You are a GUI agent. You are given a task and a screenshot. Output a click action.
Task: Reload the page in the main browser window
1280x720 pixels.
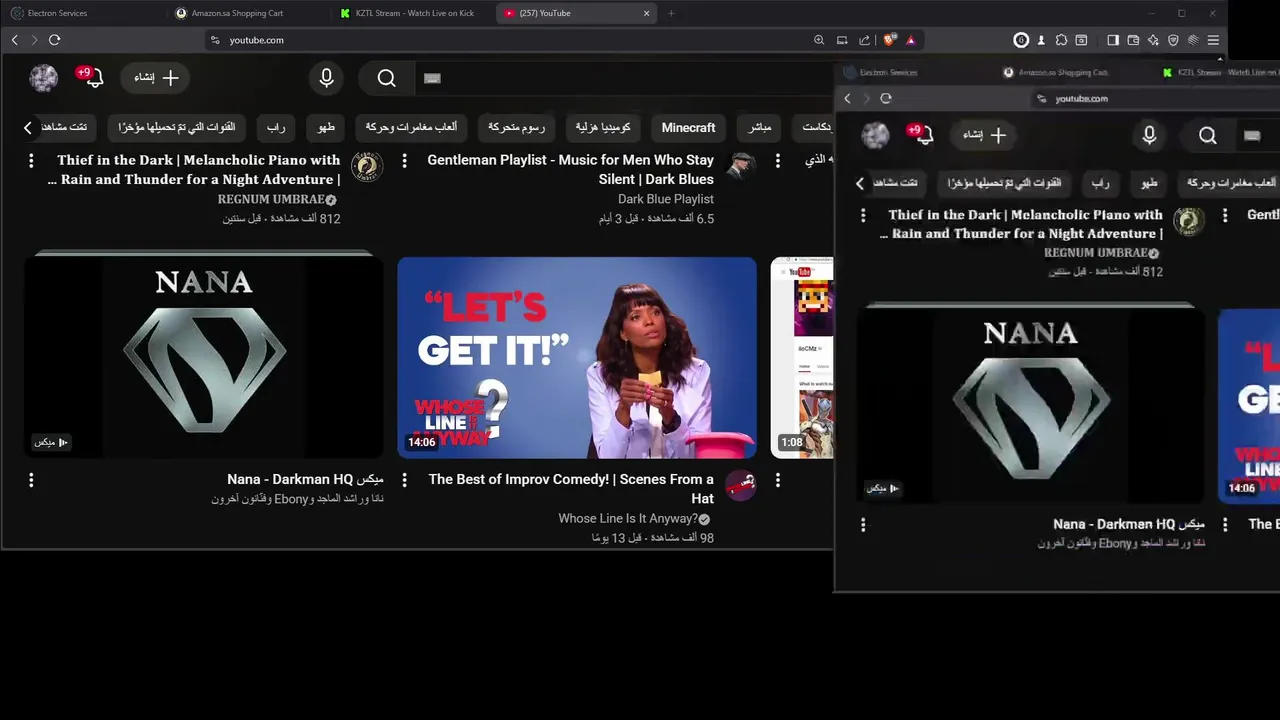[x=54, y=40]
